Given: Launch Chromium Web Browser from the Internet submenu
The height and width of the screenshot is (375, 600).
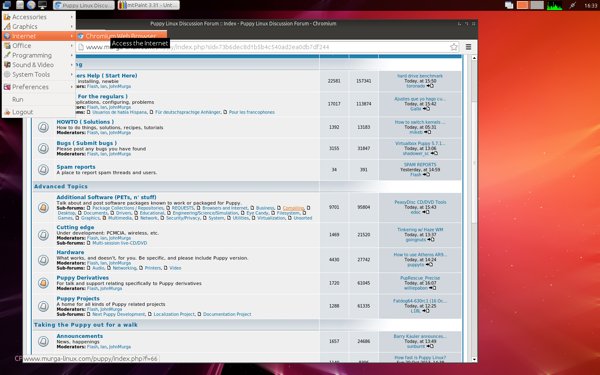Looking at the screenshot, I should pos(121,36).
